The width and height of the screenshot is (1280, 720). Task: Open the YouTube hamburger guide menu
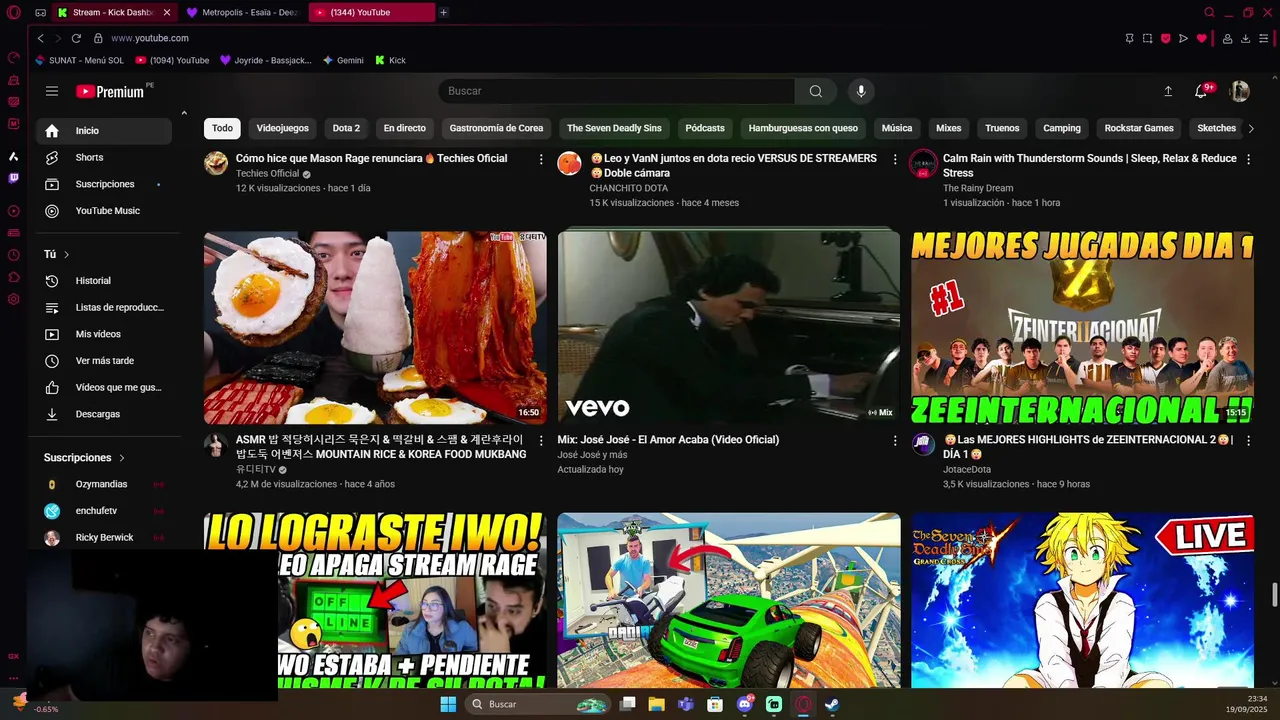pyautogui.click(x=52, y=91)
